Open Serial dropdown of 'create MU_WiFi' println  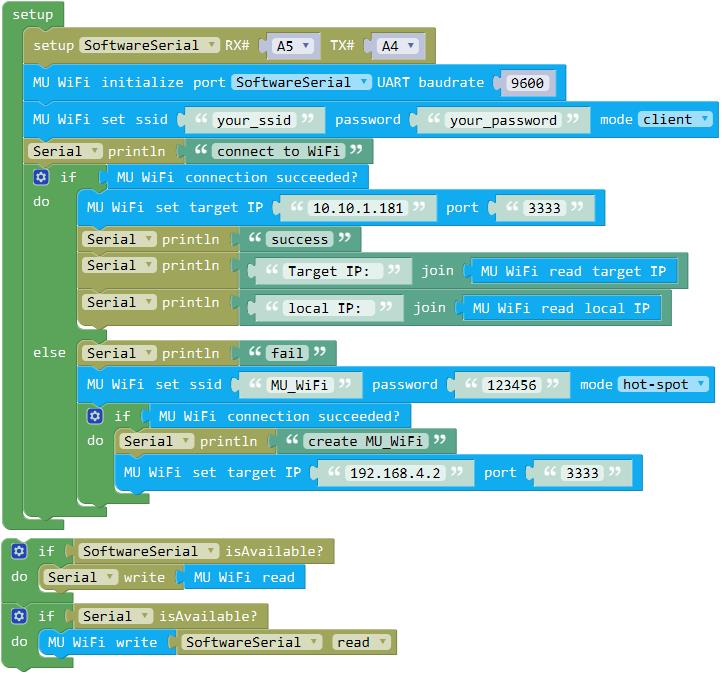(156, 442)
